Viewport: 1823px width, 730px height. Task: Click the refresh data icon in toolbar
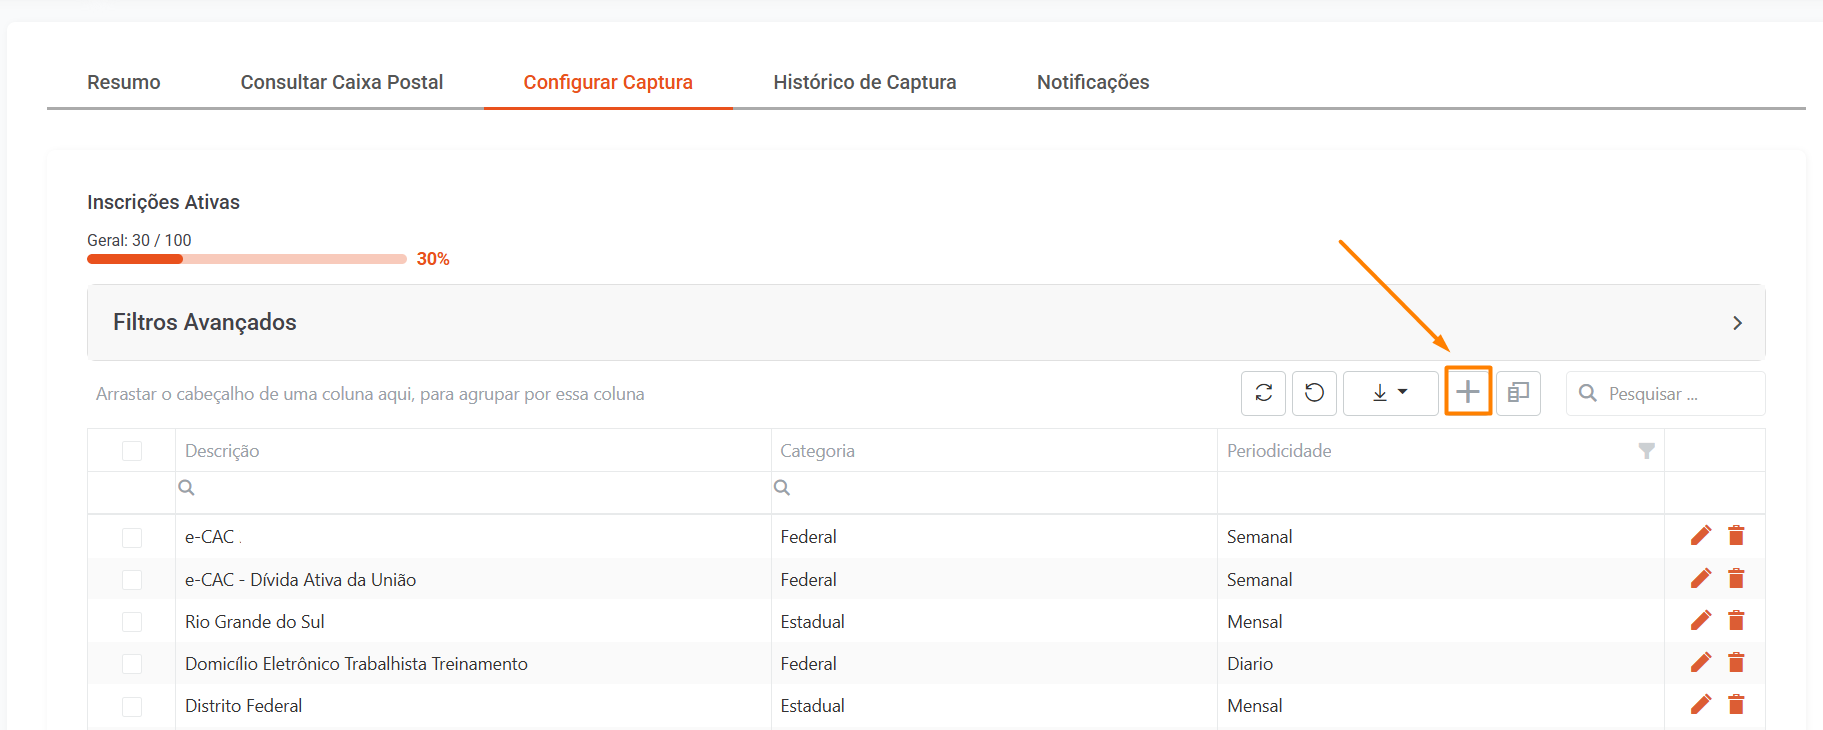click(1263, 393)
